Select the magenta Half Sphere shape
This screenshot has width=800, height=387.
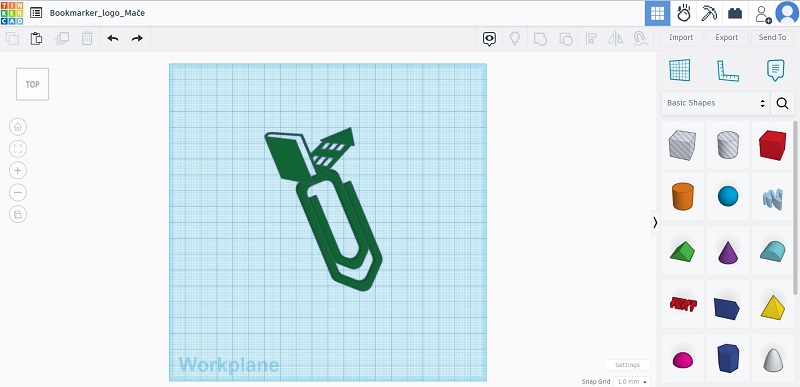[683, 360]
